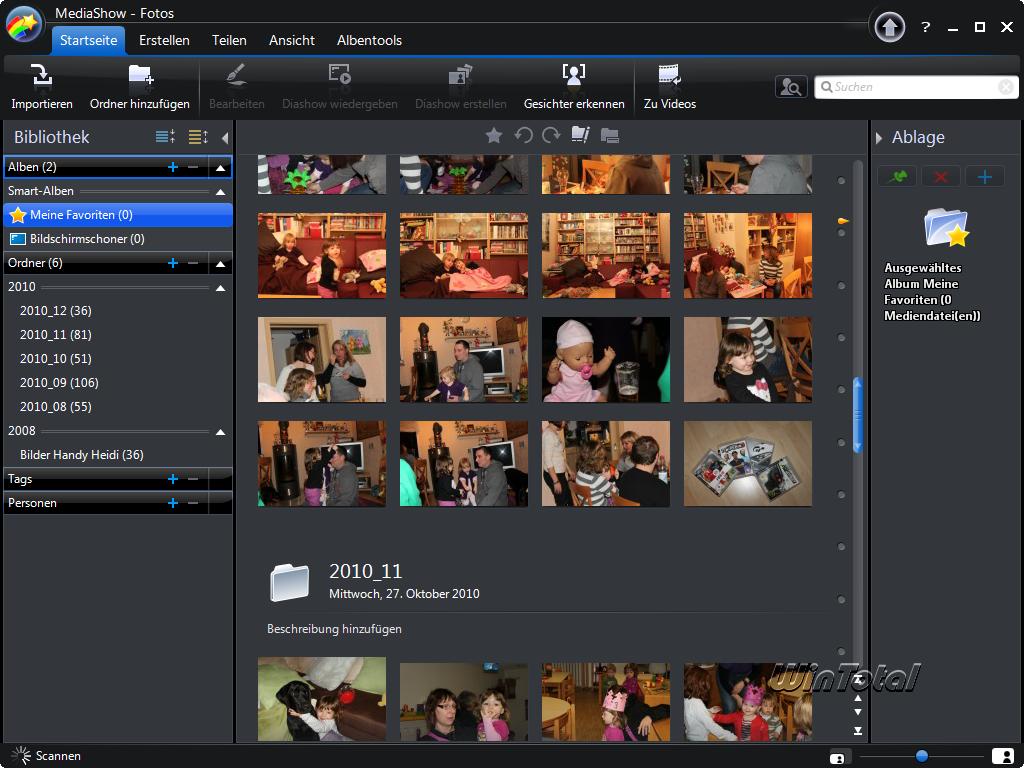The image size is (1024, 768).
Task: Collapse the Ablage panel arrow
Action: click(879, 138)
